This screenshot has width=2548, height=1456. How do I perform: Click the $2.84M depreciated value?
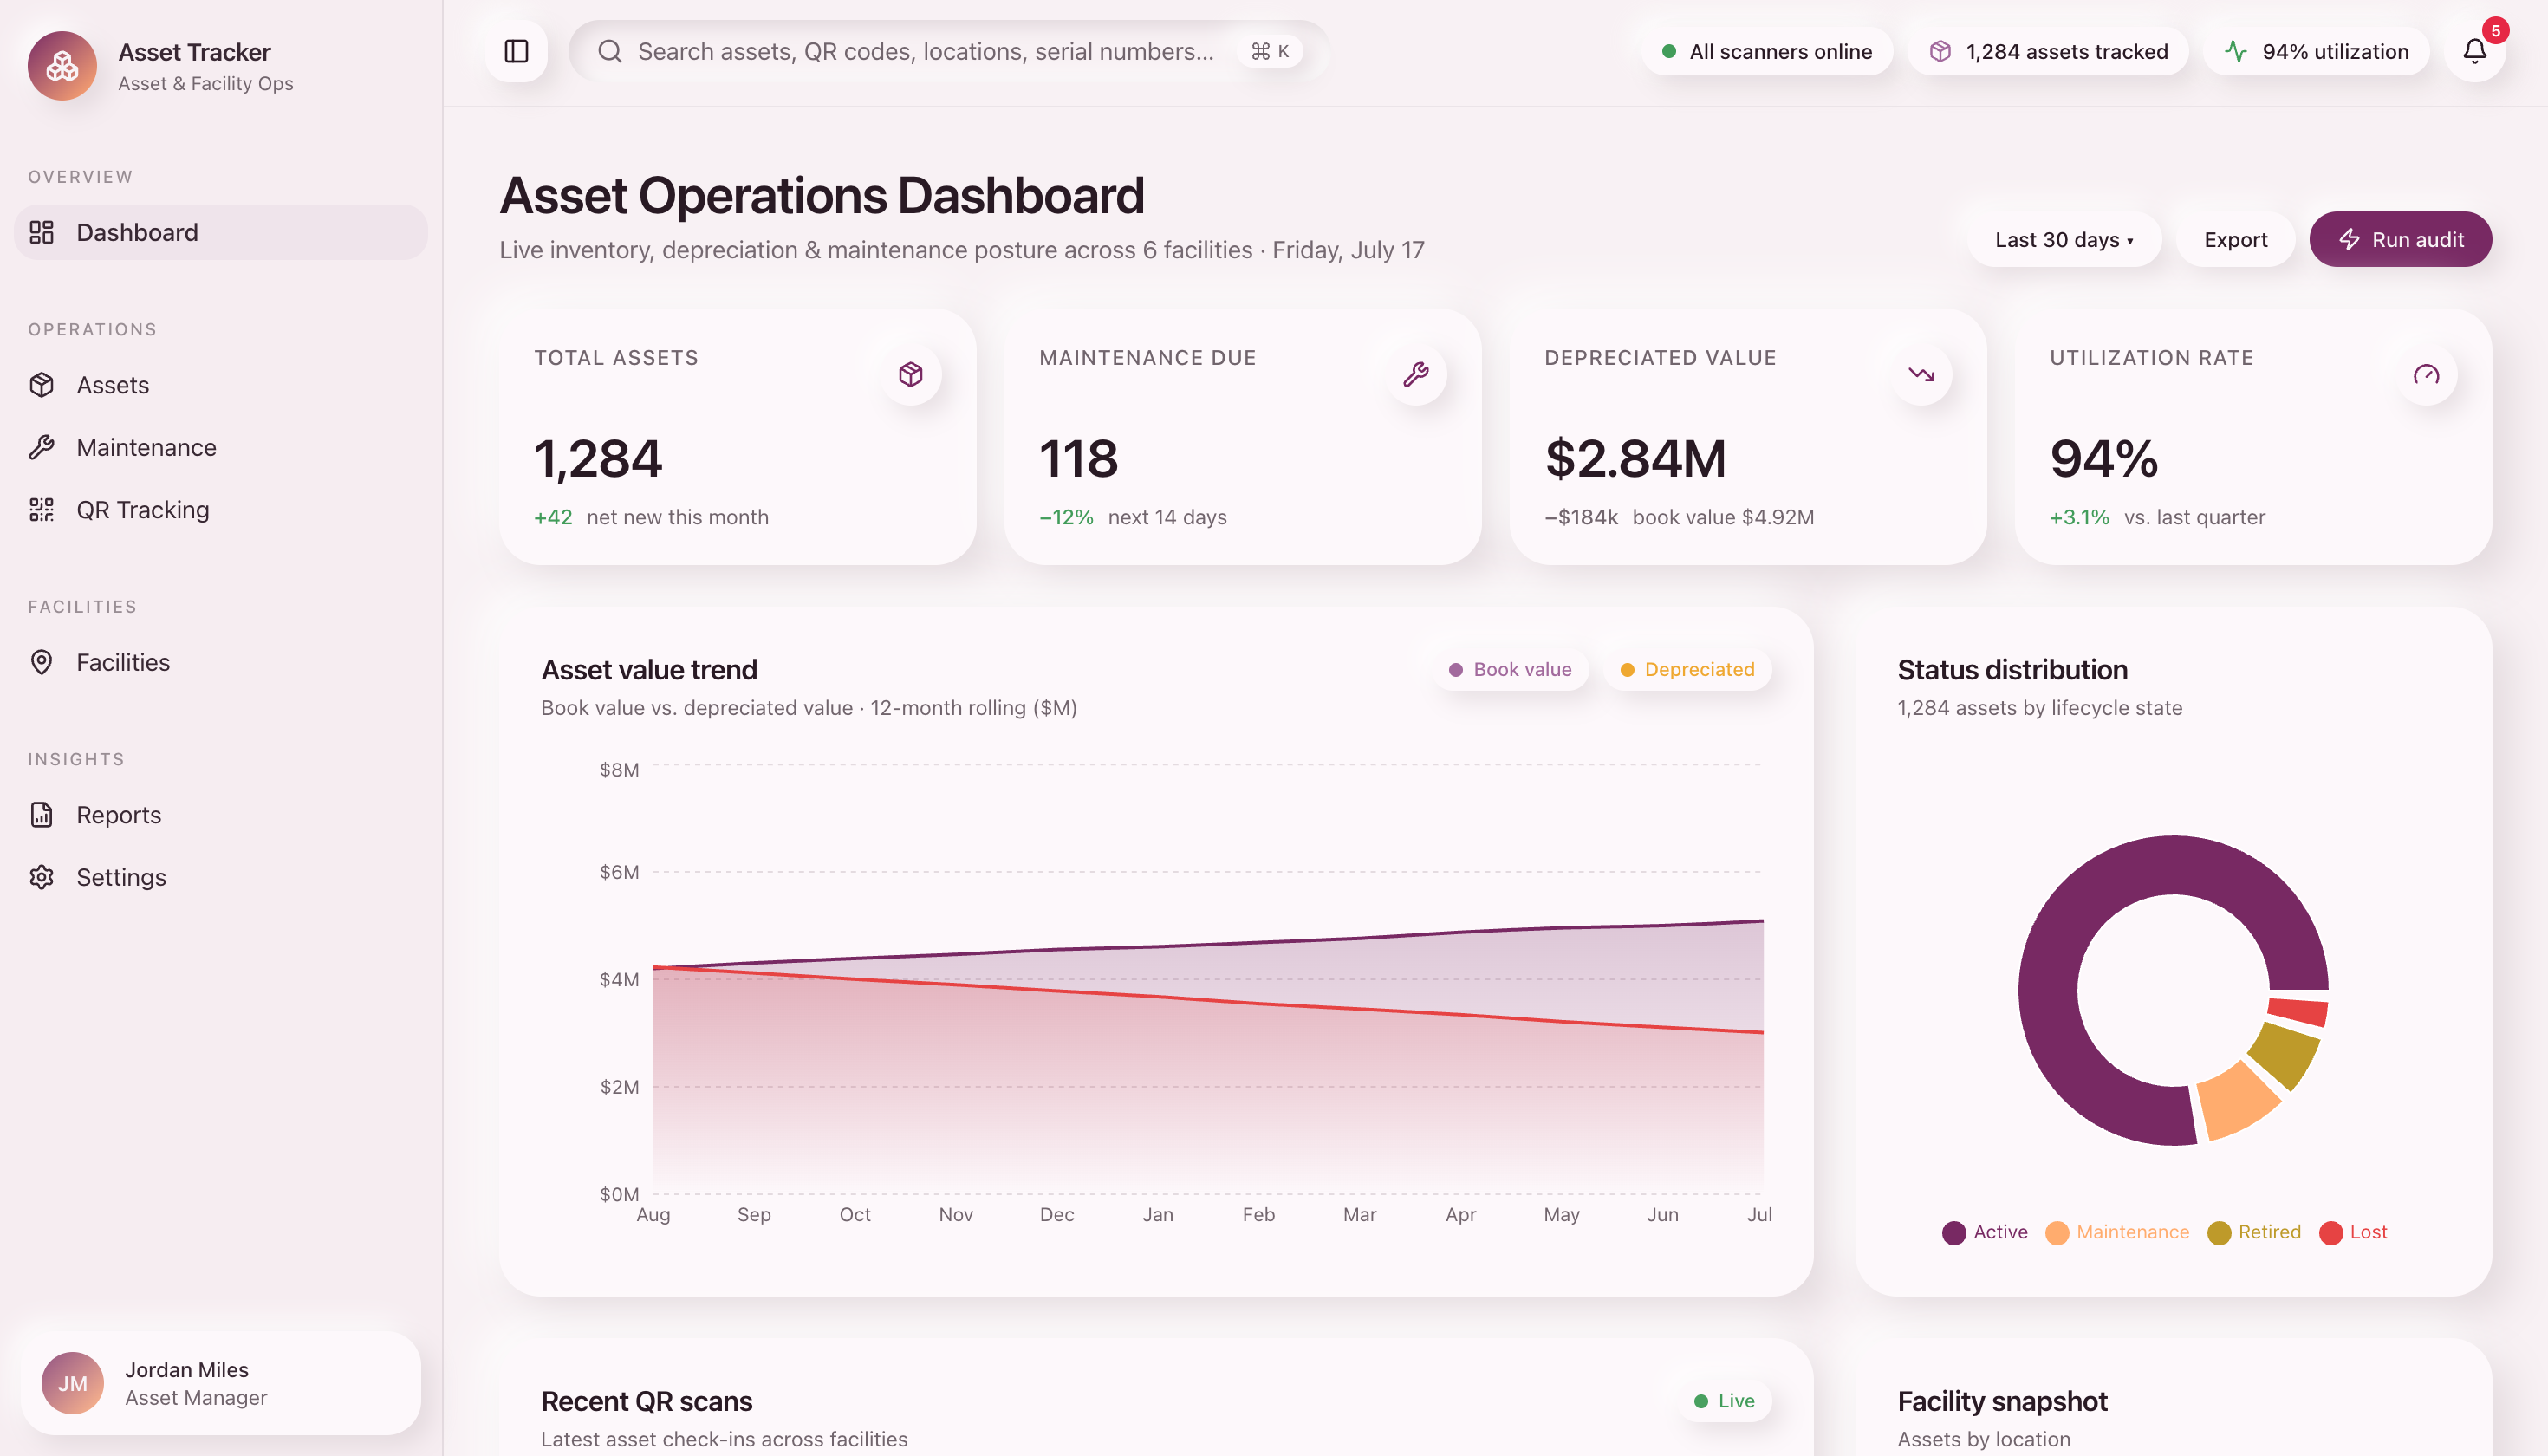tap(1636, 458)
